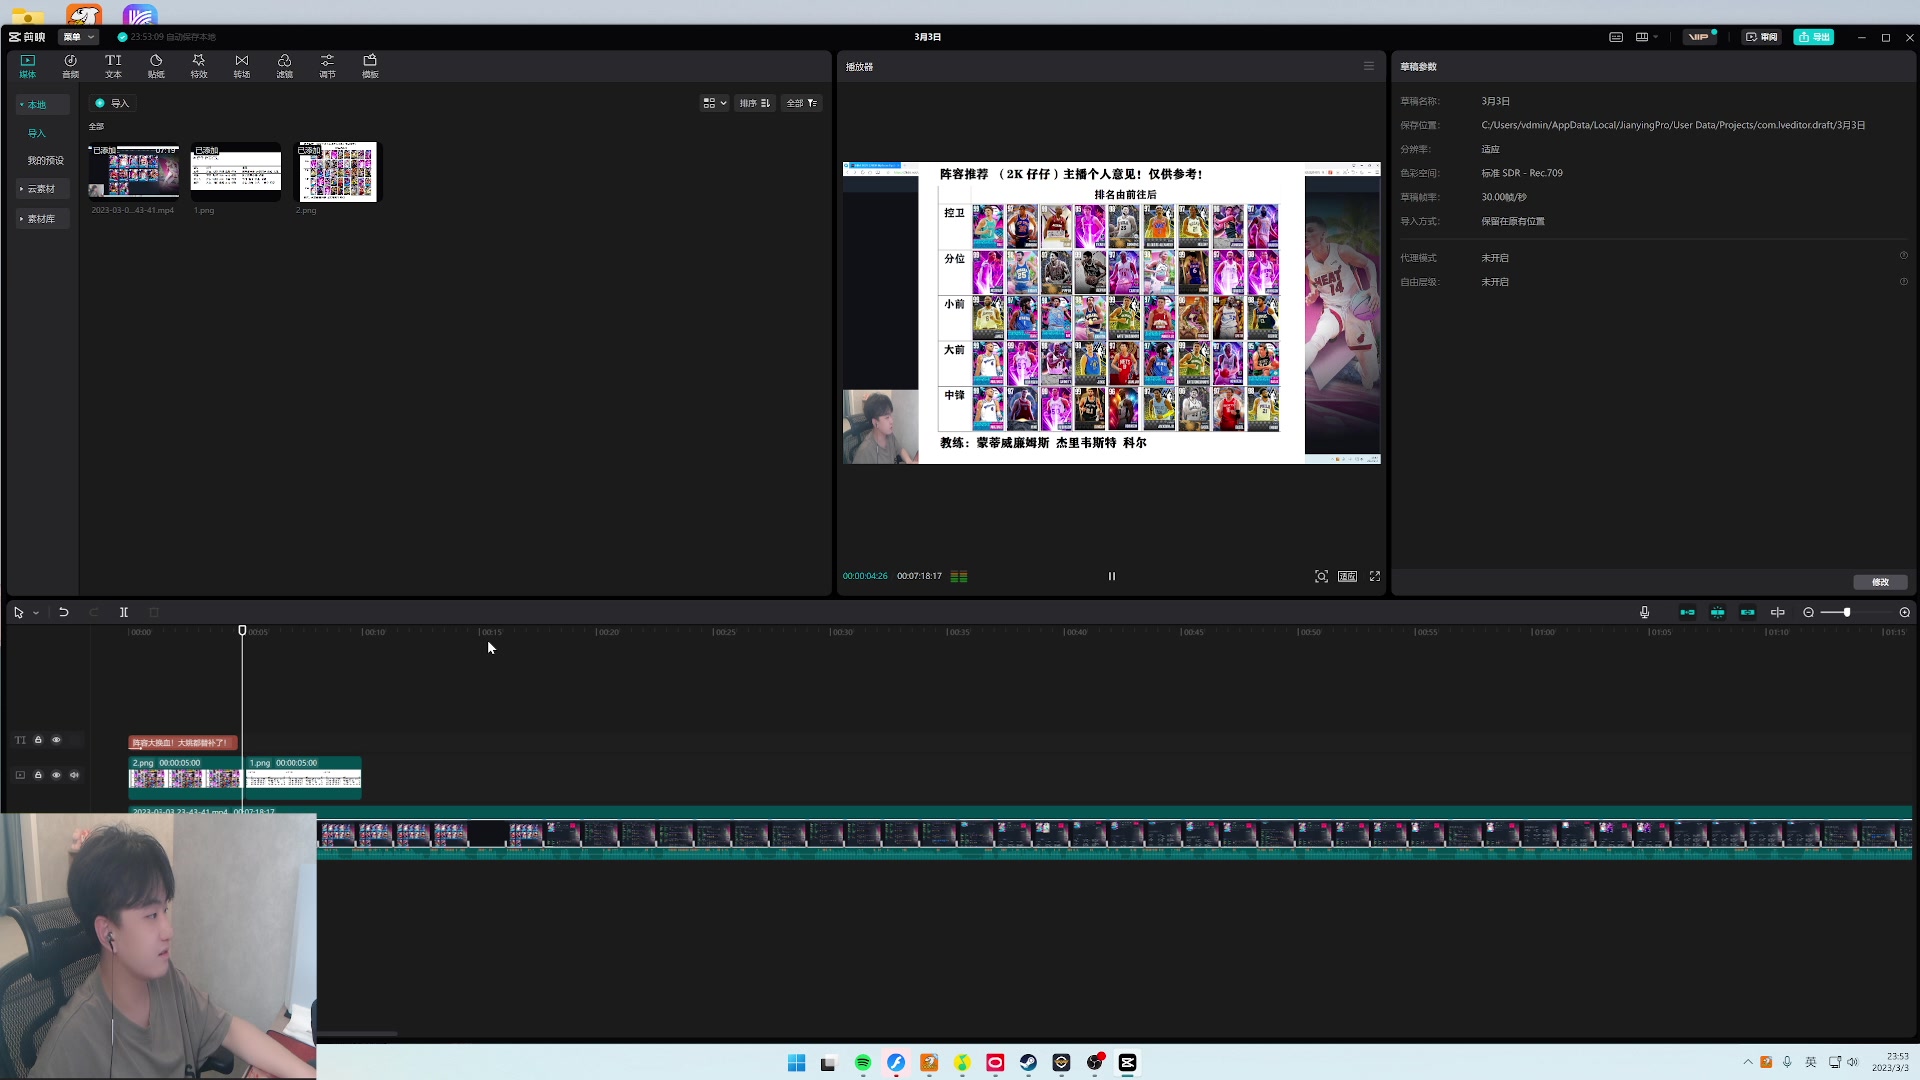Select 我的预设 in the sidebar

coord(45,160)
